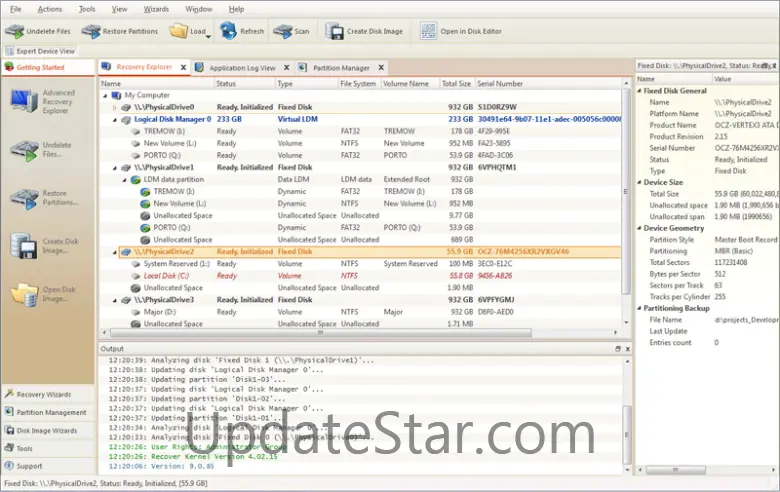Click the Open in Disk Editor icon
780x492 pixels.
[x=428, y=31]
